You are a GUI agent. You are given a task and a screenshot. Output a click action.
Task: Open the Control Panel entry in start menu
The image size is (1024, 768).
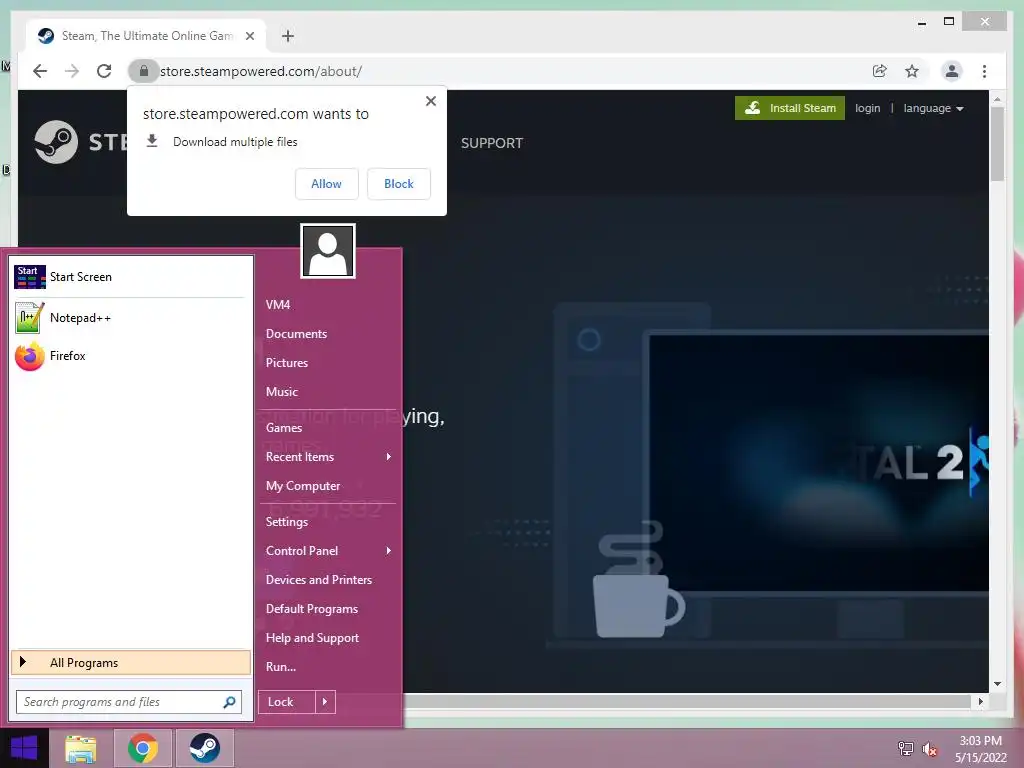[x=328, y=551]
